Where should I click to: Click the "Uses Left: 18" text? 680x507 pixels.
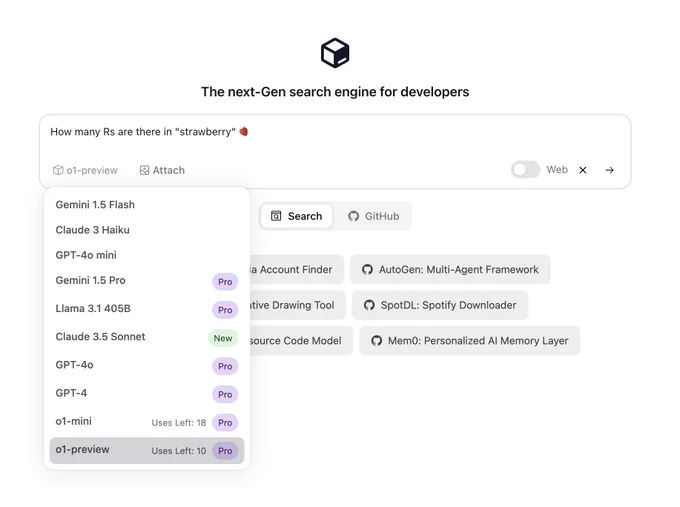tap(179, 423)
